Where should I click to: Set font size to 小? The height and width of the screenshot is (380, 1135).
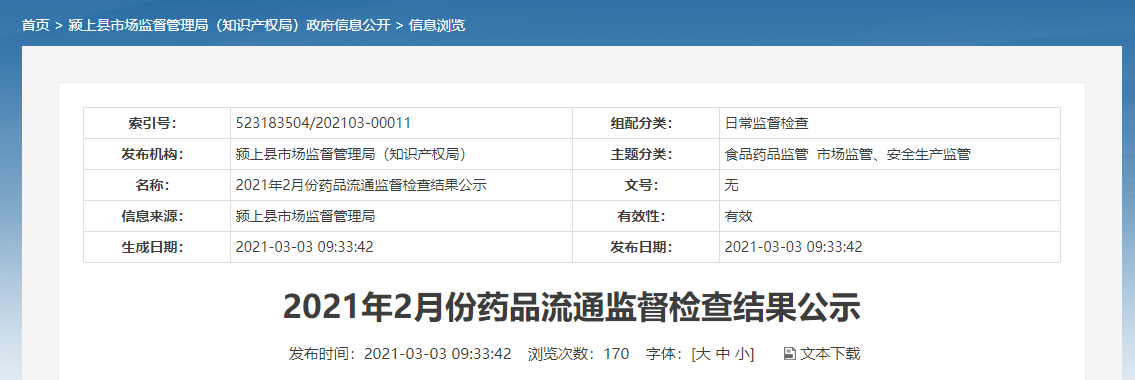click(x=742, y=354)
